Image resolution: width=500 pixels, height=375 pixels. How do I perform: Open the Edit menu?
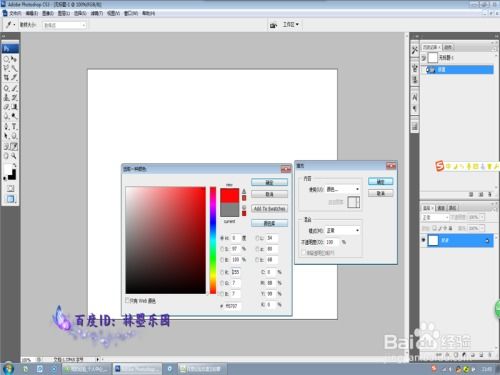point(32,13)
